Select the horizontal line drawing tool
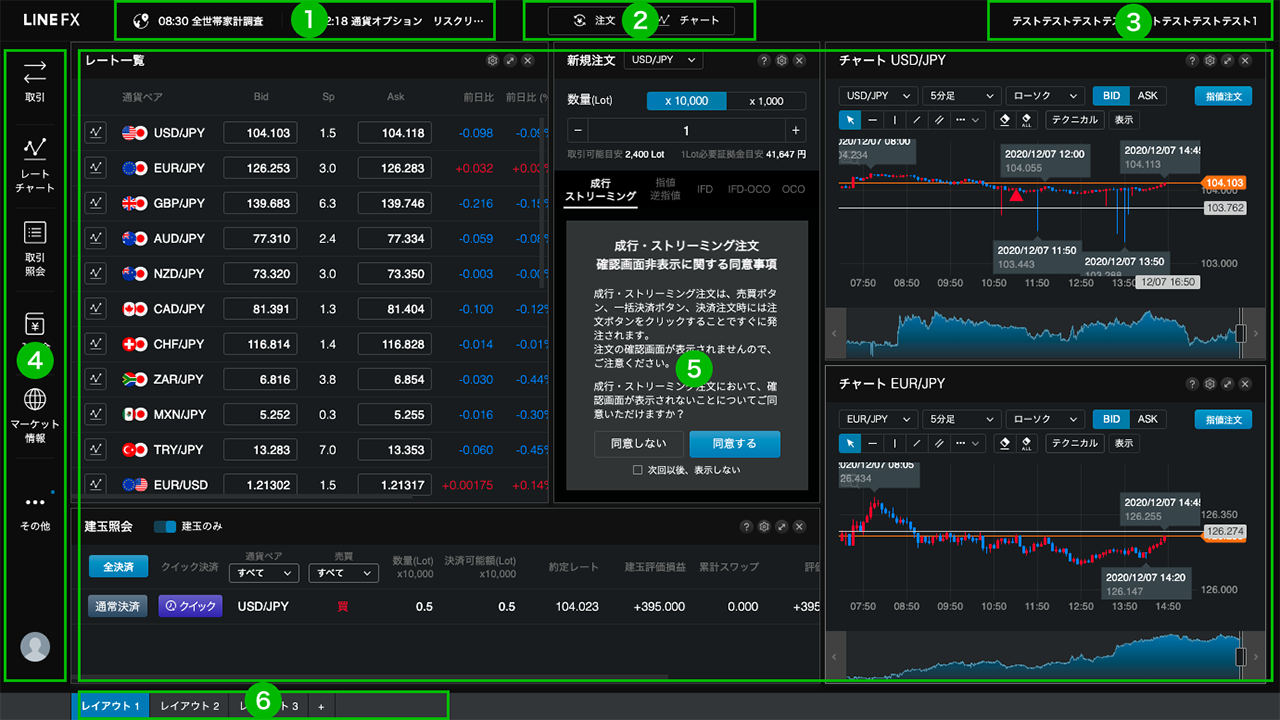 tap(871, 120)
